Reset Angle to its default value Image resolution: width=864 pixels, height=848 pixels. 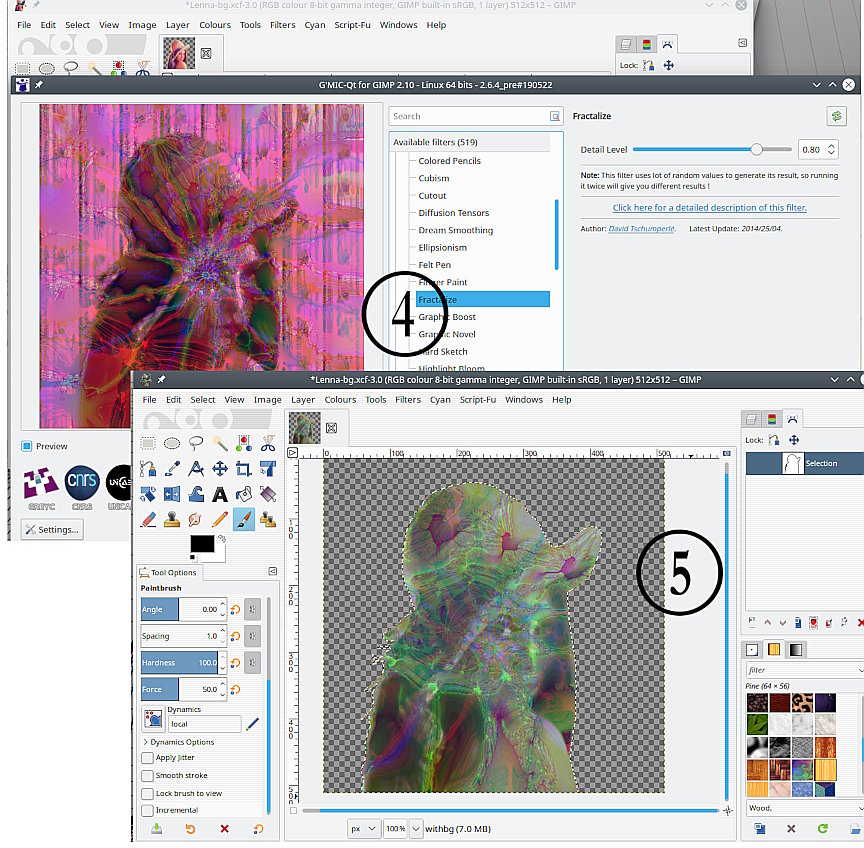pyautogui.click(x=235, y=609)
